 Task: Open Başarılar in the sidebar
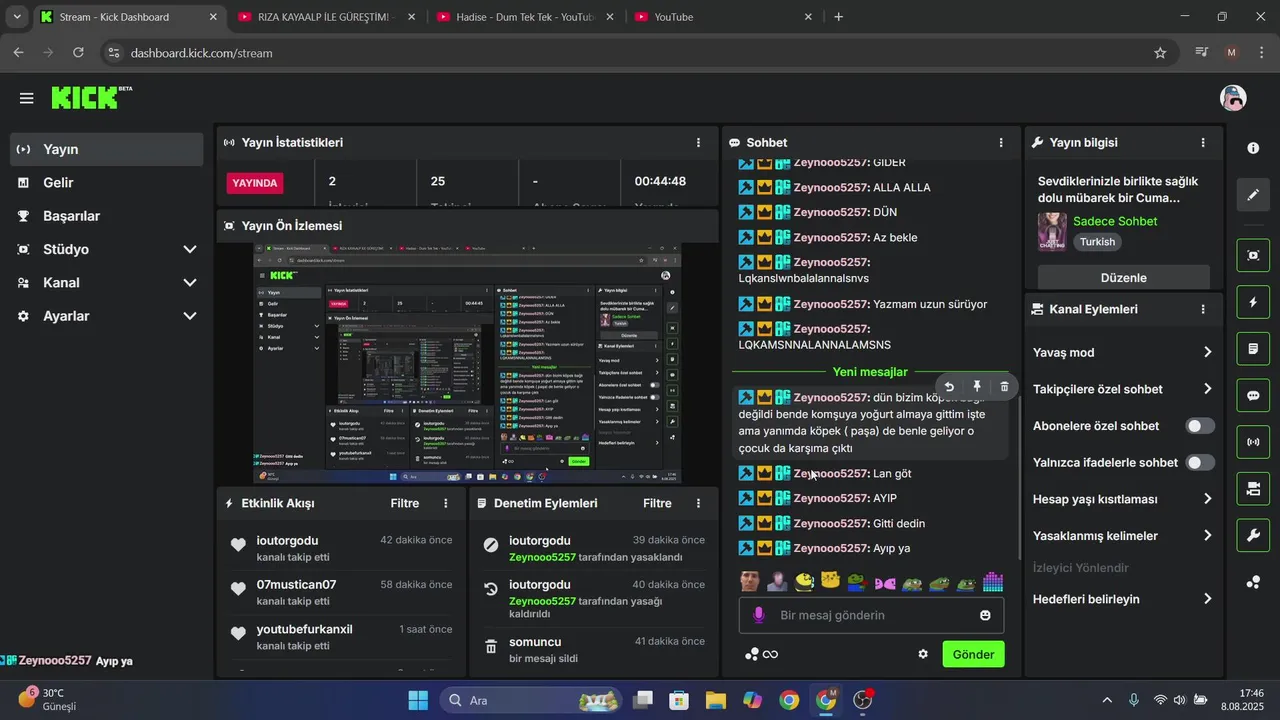[x=107, y=216]
